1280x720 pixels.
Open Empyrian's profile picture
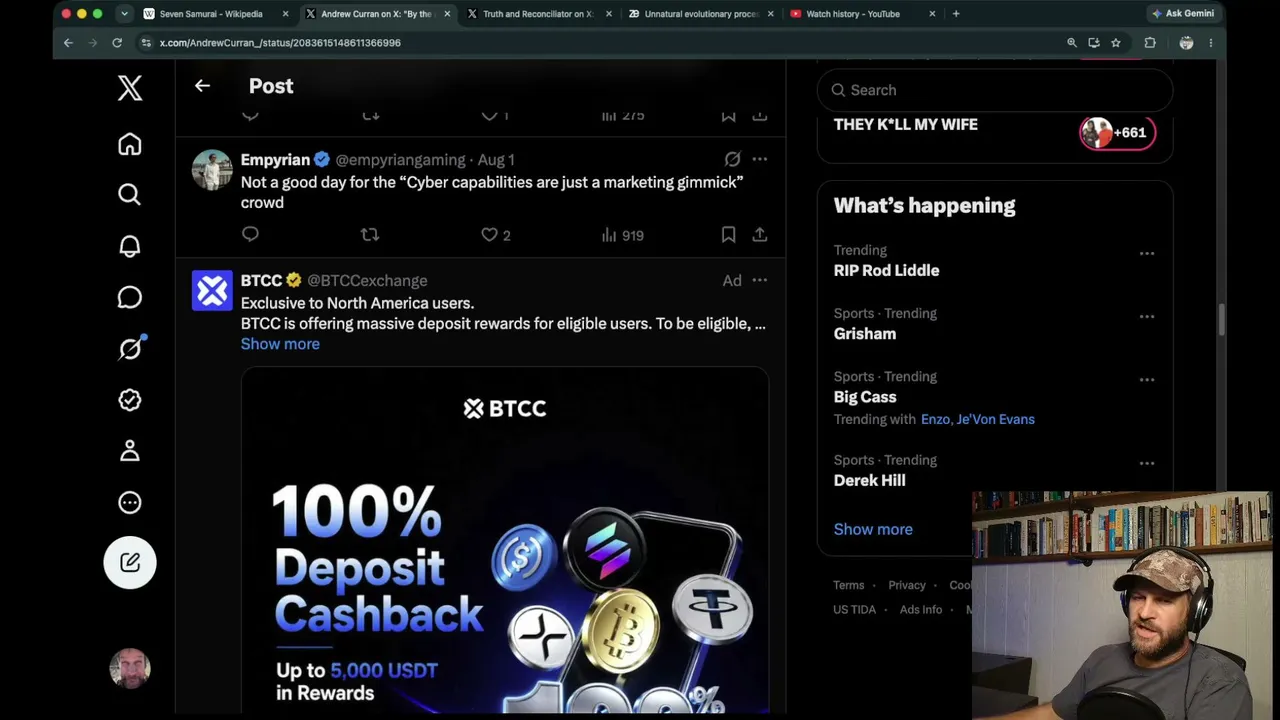[212, 170]
